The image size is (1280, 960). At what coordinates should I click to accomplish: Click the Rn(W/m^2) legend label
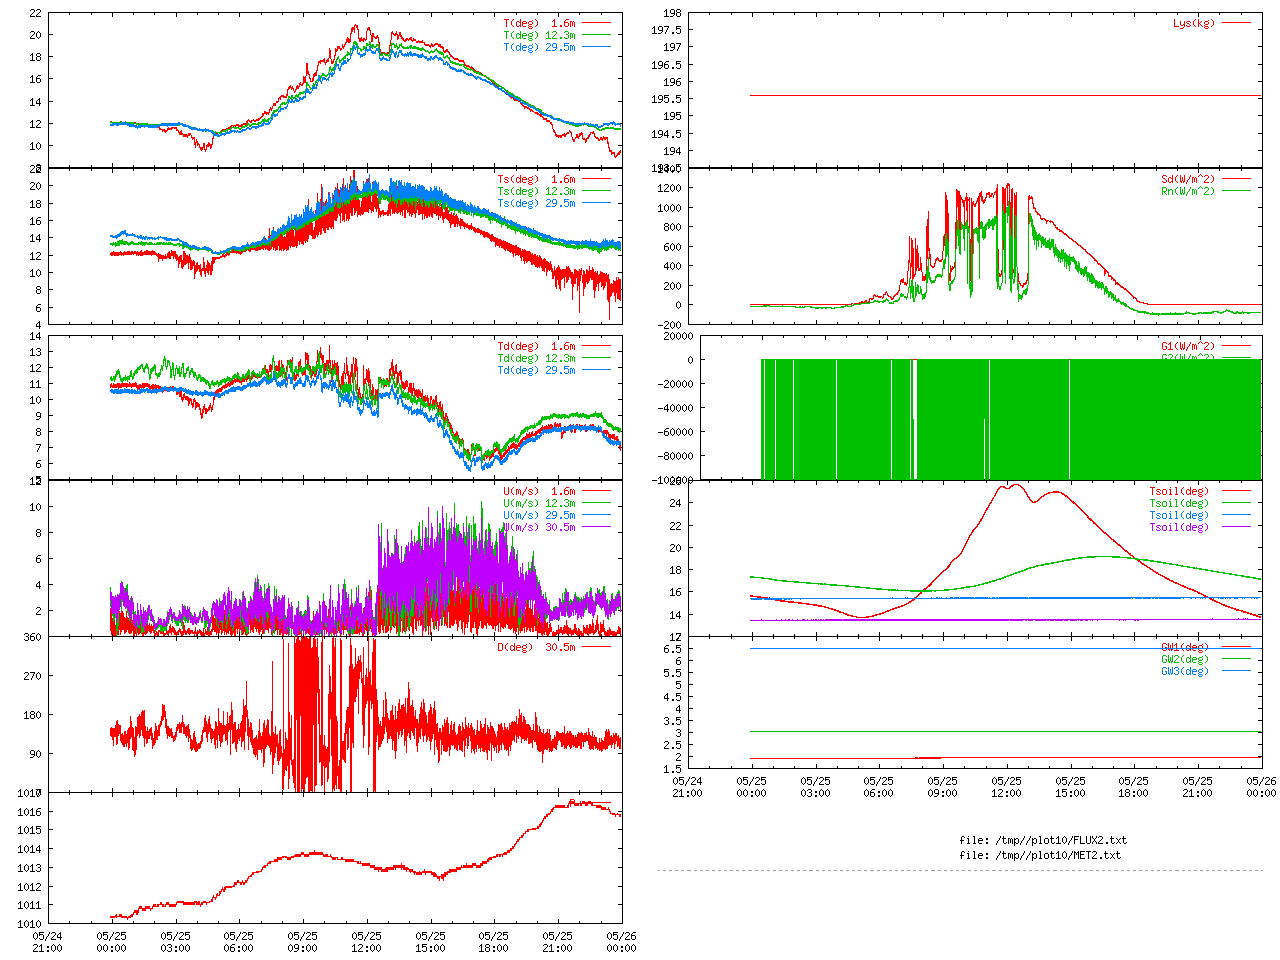click(1188, 192)
